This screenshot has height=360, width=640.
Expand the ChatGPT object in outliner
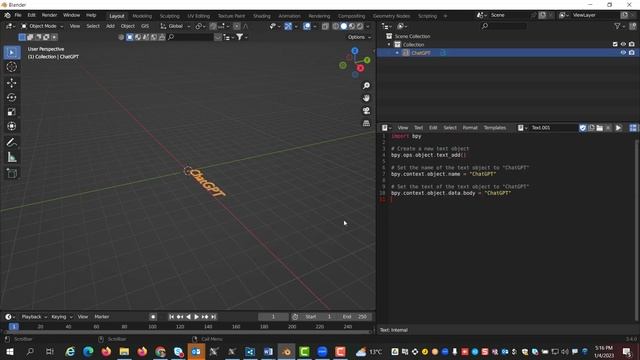click(x=397, y=53)
